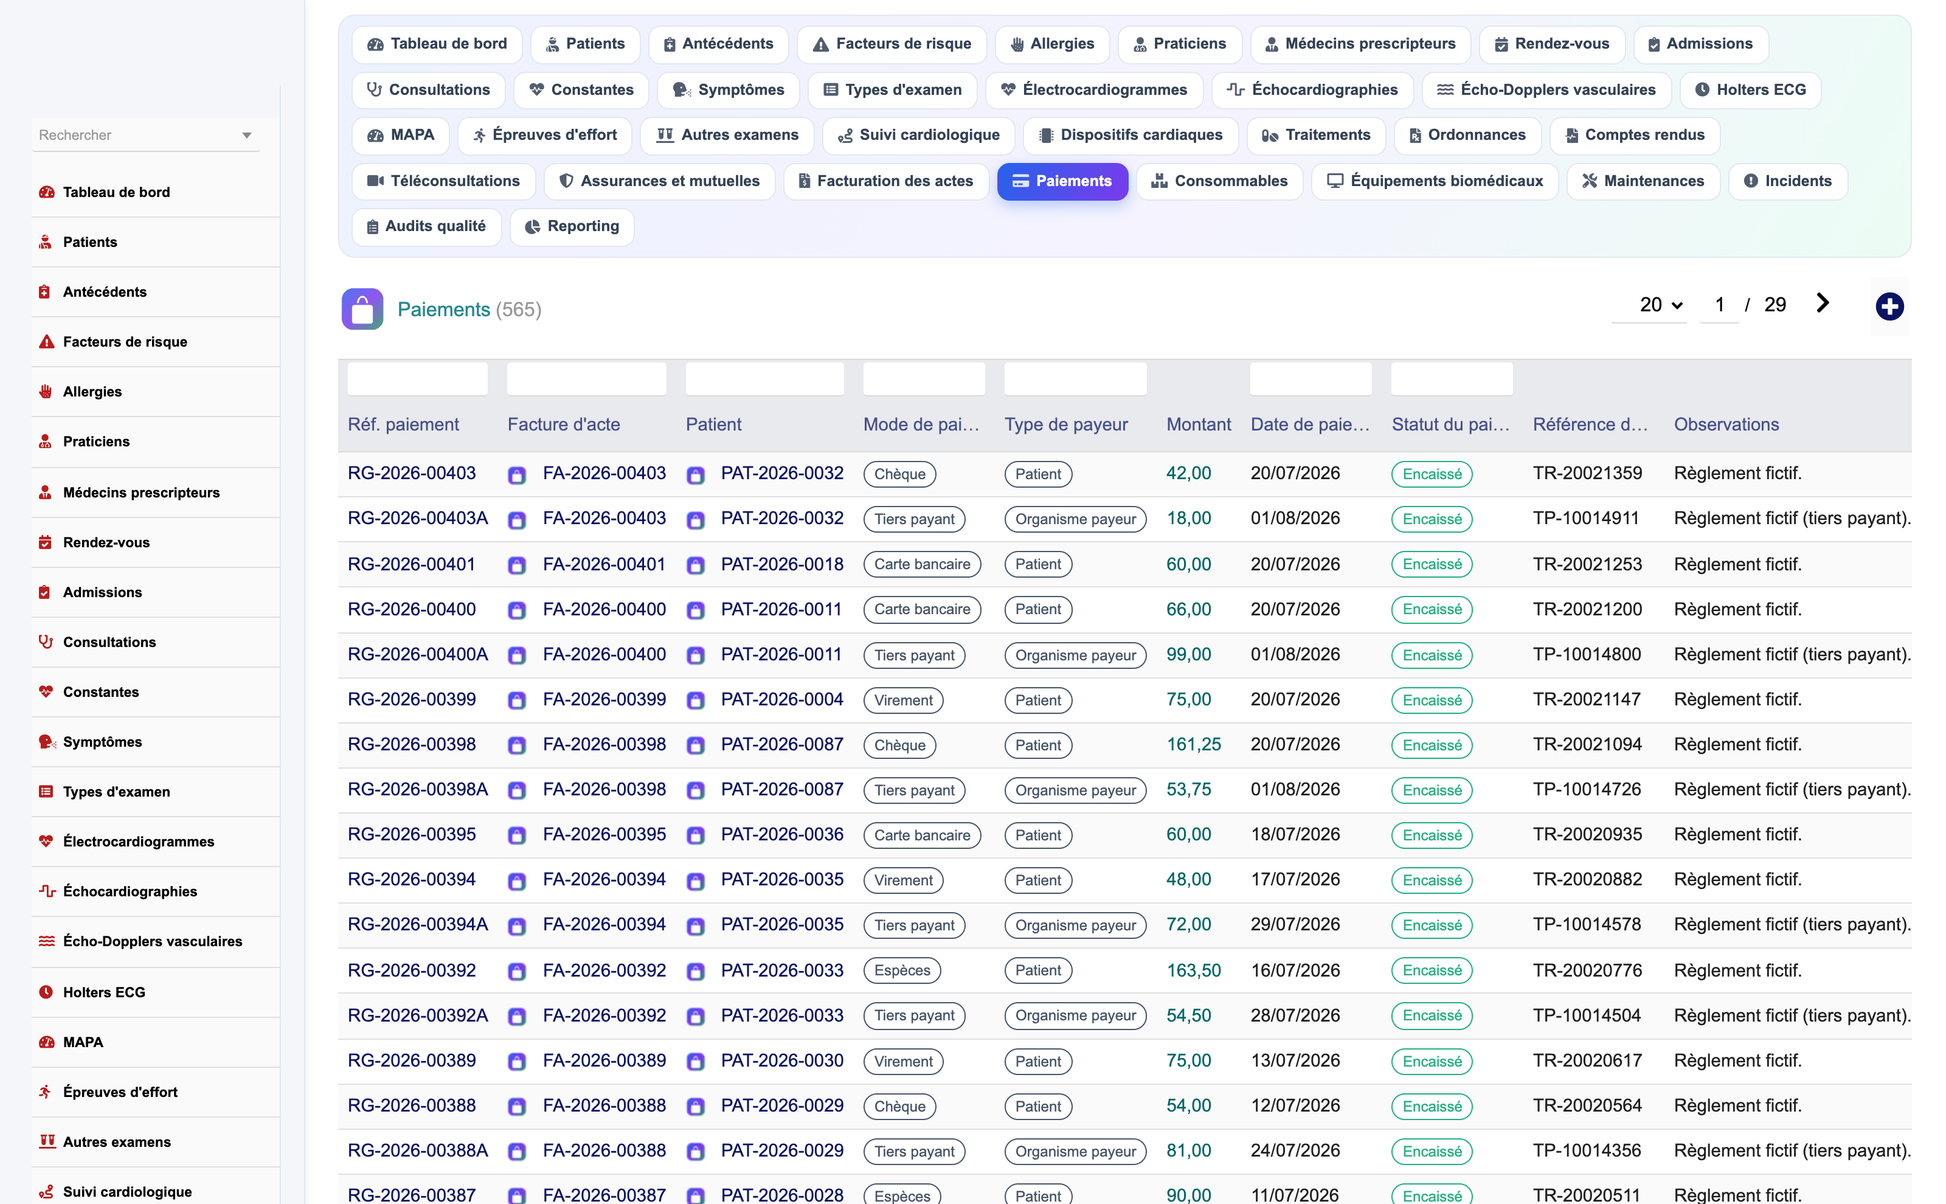Click the Patient column filter field
This screenshot has width=1946, height=1204.
tap(765, 379)
